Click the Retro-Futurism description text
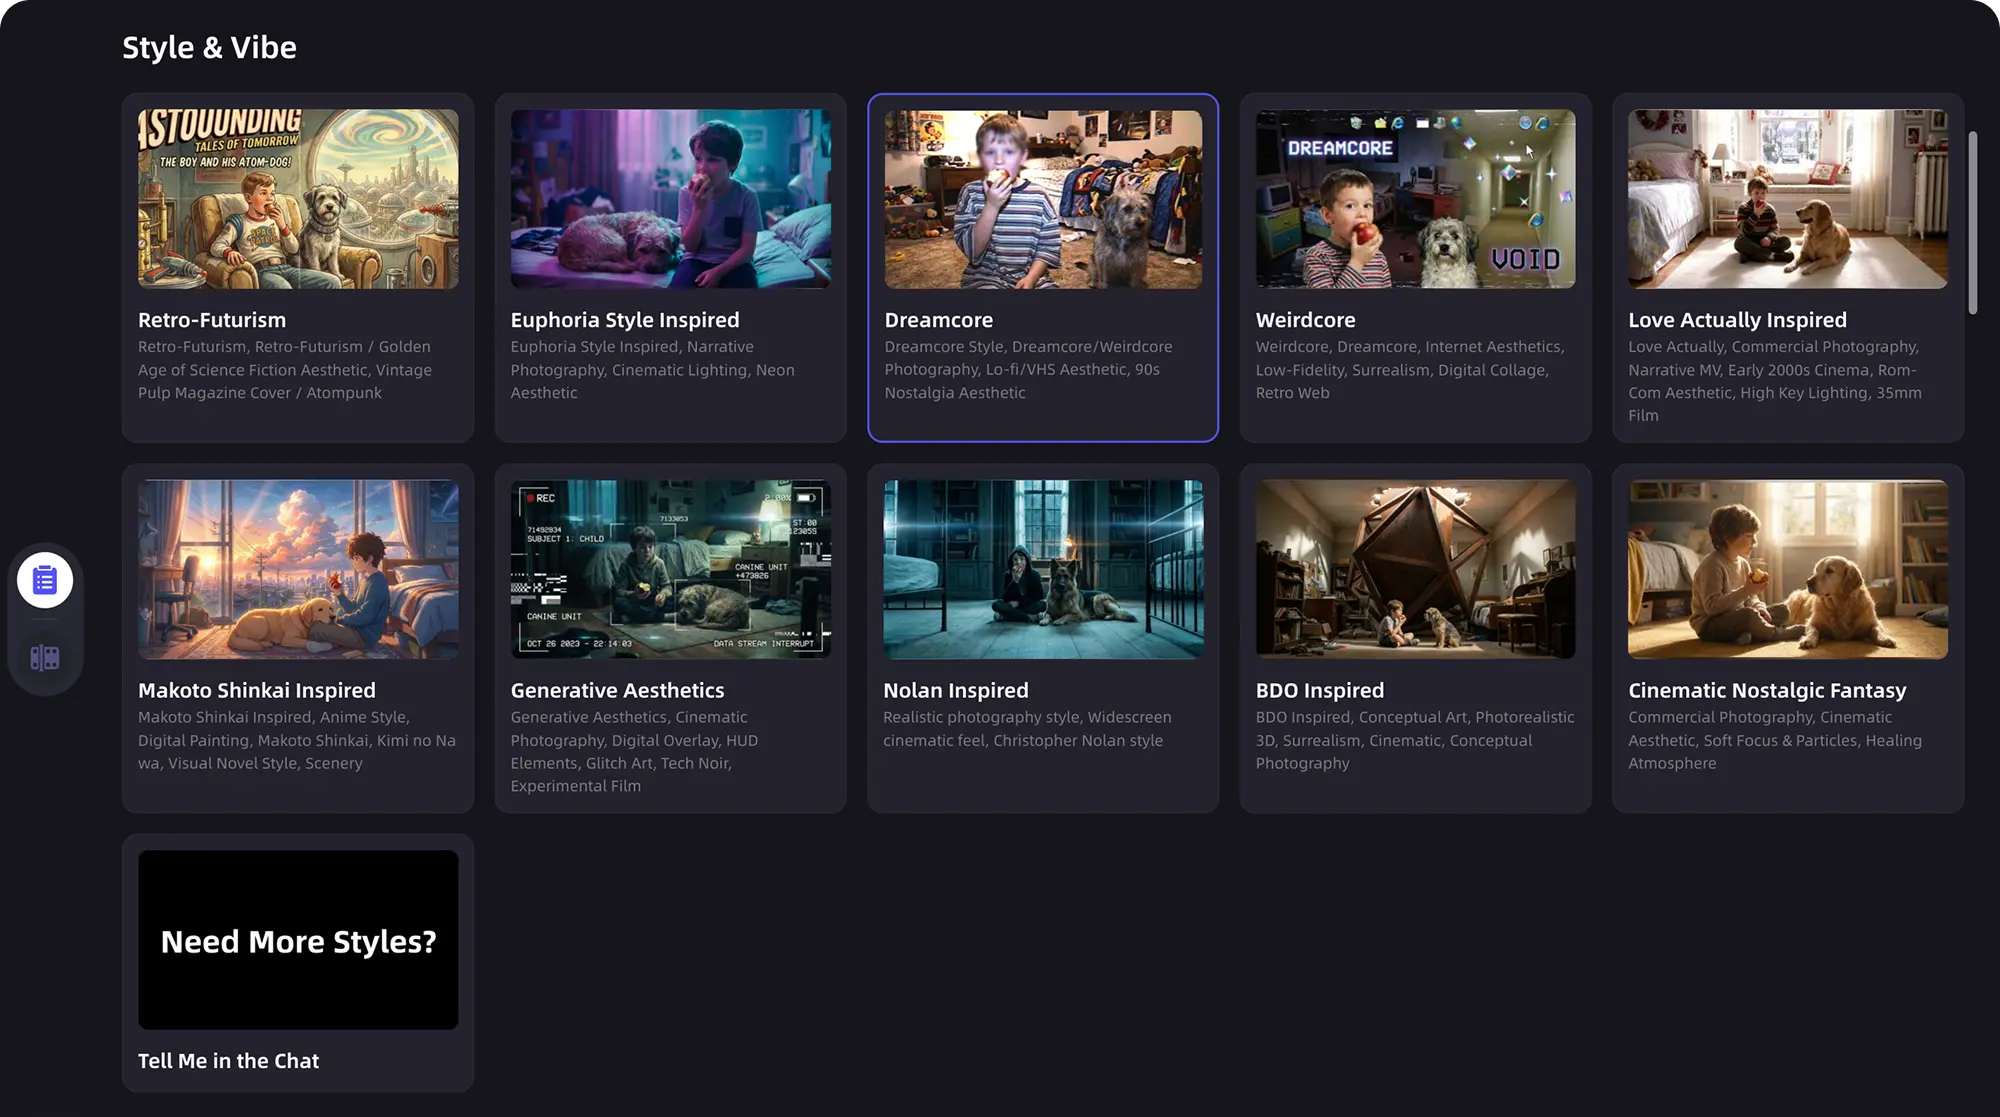This screenshot has height=1117, width=2000. [x=285, y=369]
